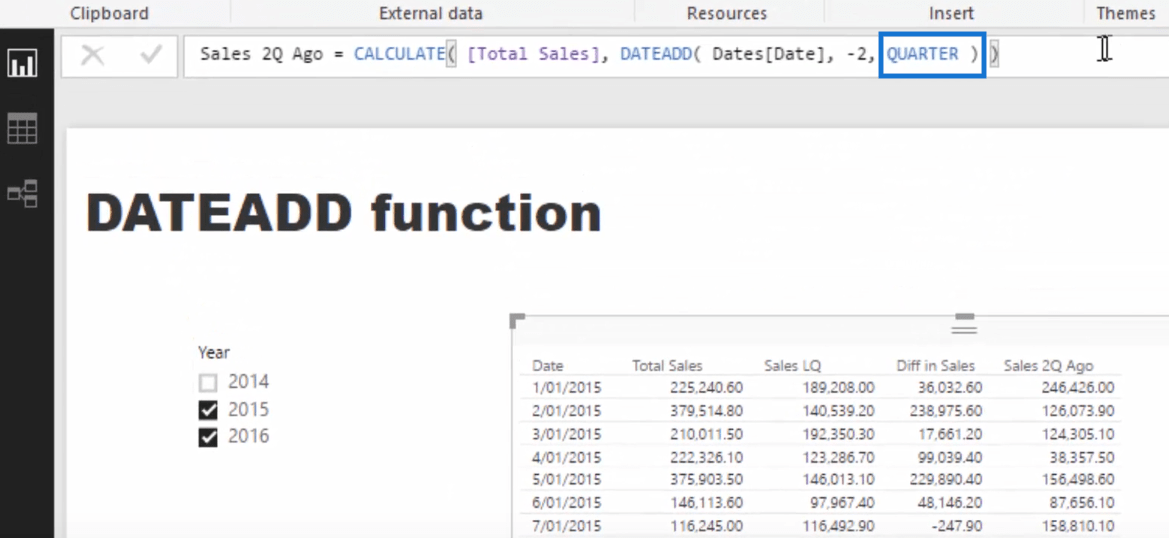Image resolution: width=1169 pixels, height=538 pixels.
Task: Select the Date column header
Action: pos(548,366)
